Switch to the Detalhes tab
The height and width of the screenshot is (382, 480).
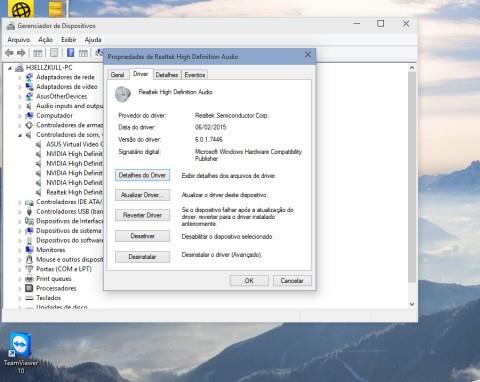167,75
